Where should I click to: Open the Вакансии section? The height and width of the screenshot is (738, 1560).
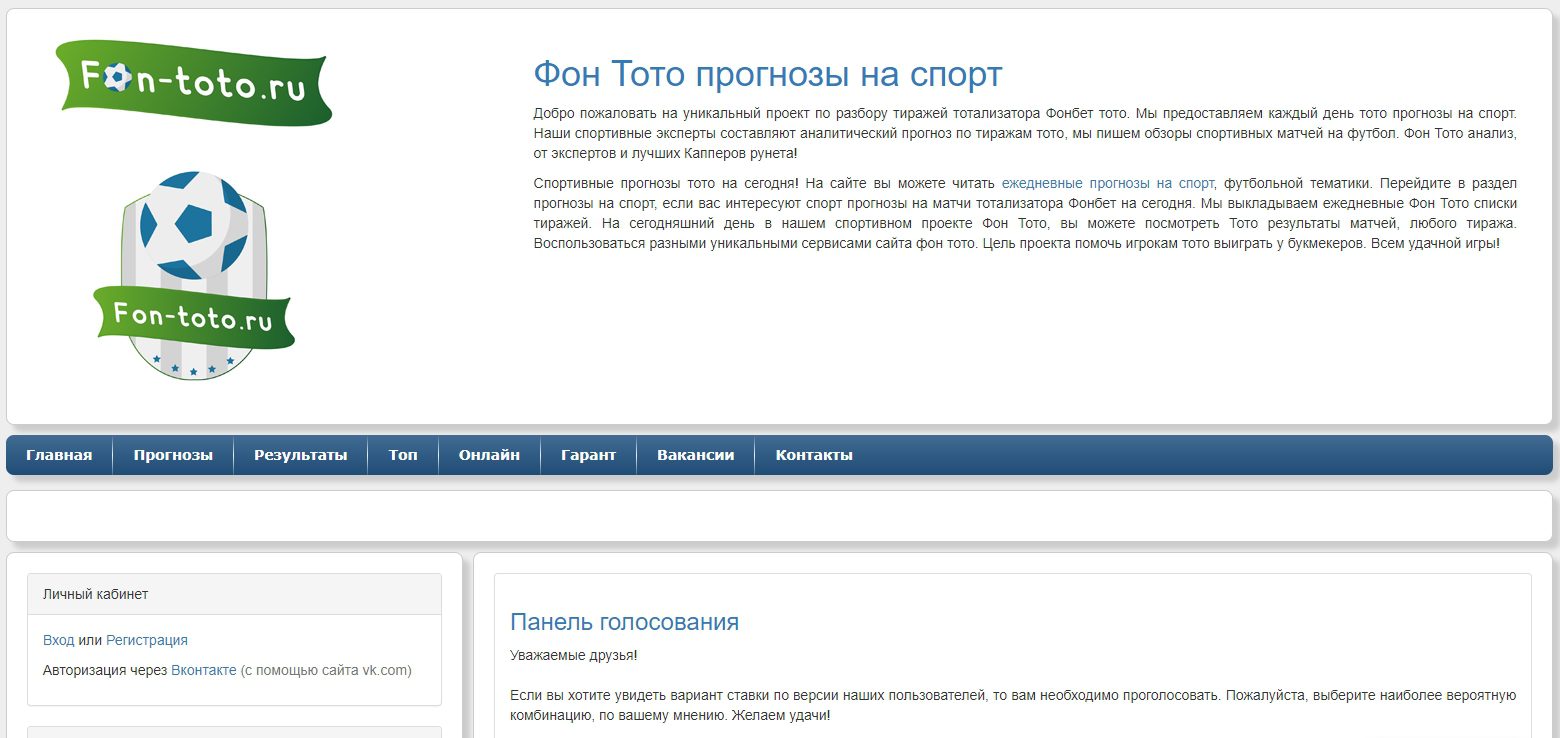click(695, 455)
